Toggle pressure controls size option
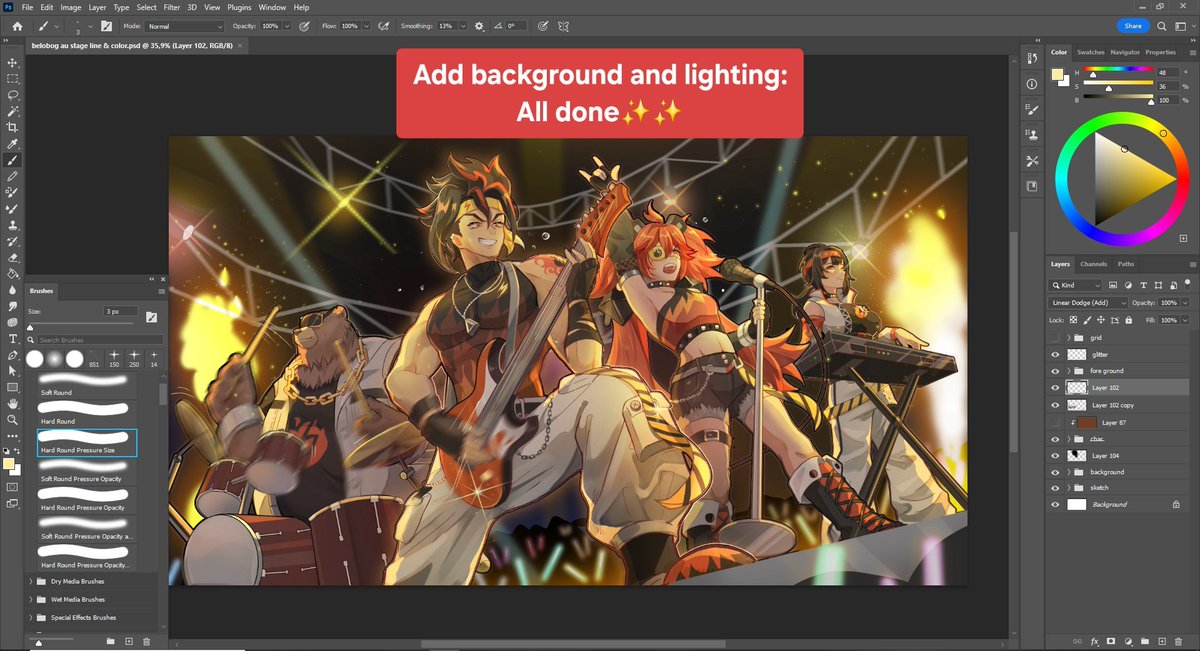 coord(542,26)
